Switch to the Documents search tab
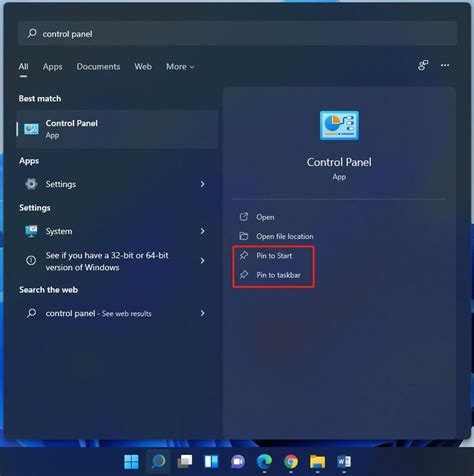 (98, 67)
